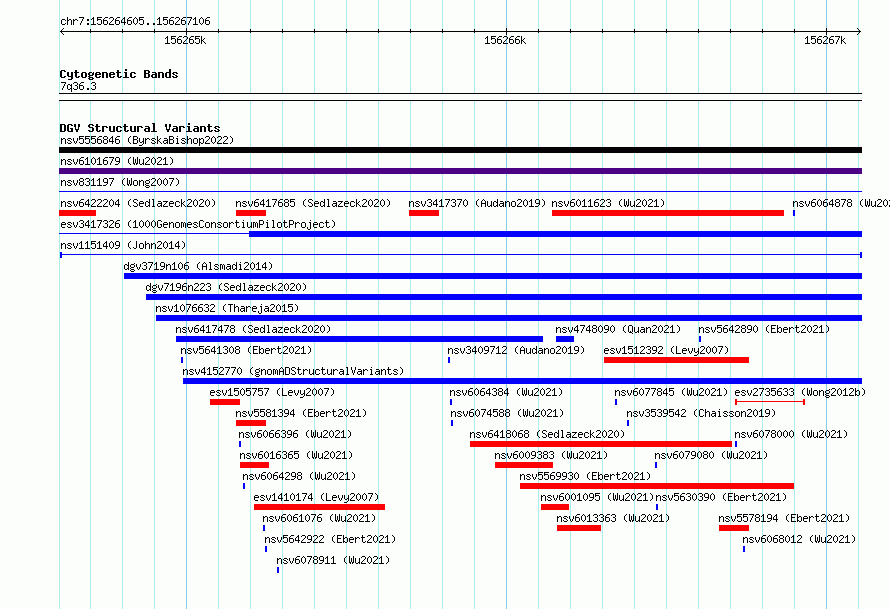The width and height of the screenshot is (890, 609).
Task: Open the nsv3417370 (Audano2019) label
Action: (x=477, y=203)
